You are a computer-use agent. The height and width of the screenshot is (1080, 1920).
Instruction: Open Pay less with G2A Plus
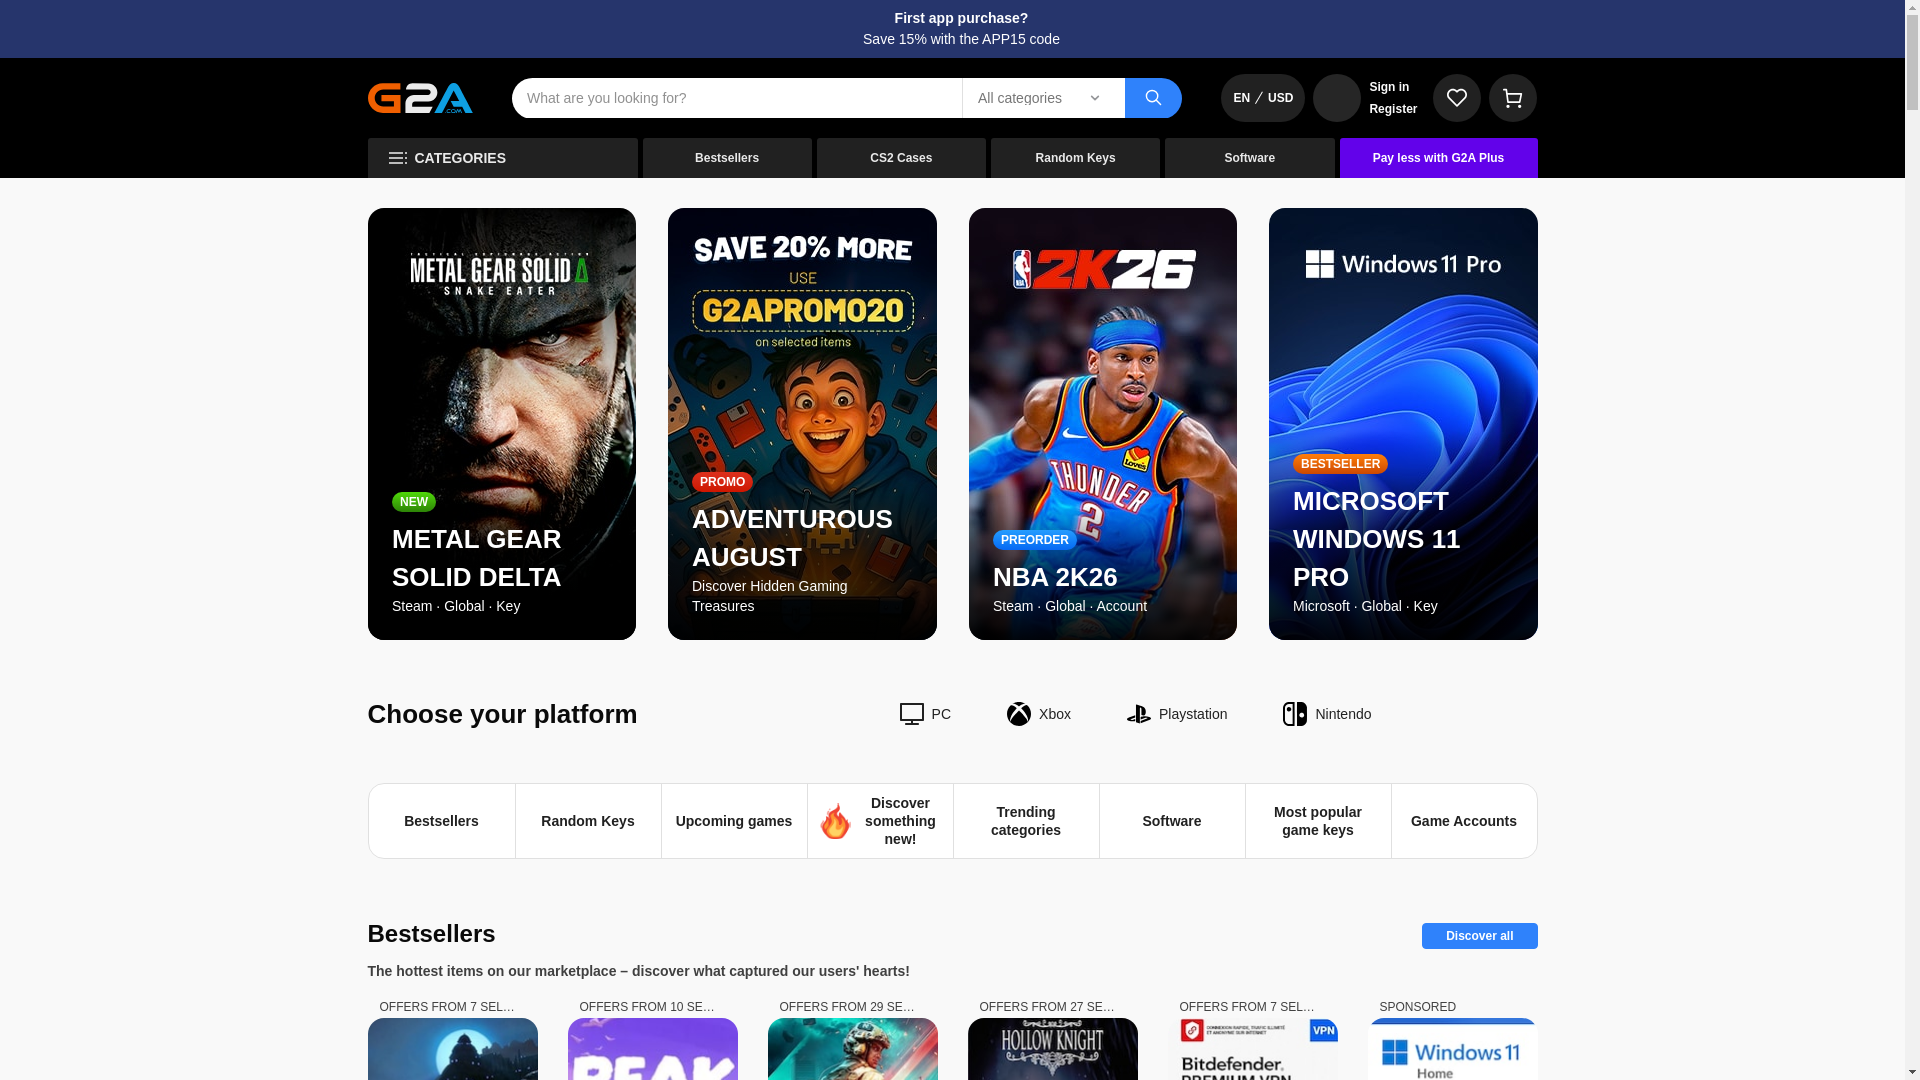tap(1438, 158)
